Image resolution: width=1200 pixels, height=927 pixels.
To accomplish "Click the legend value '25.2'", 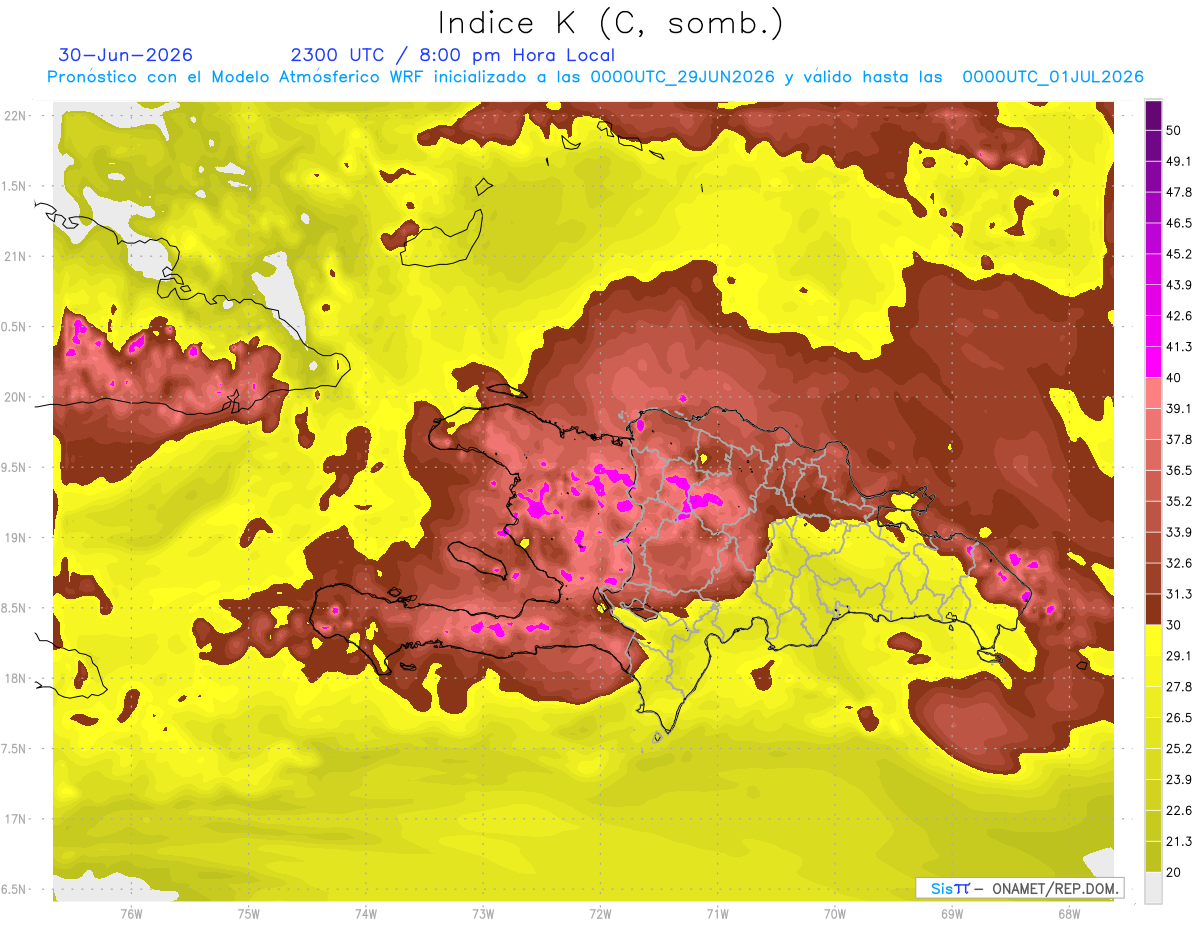I will [x=1180, y=749].
